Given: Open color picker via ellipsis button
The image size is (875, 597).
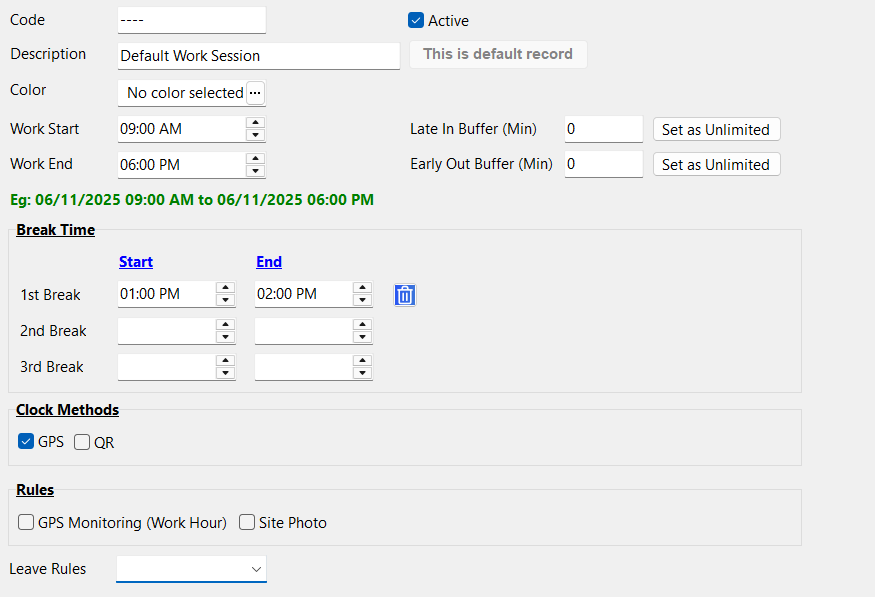Looking at the screenshot, I should click(x=256, y=93).
